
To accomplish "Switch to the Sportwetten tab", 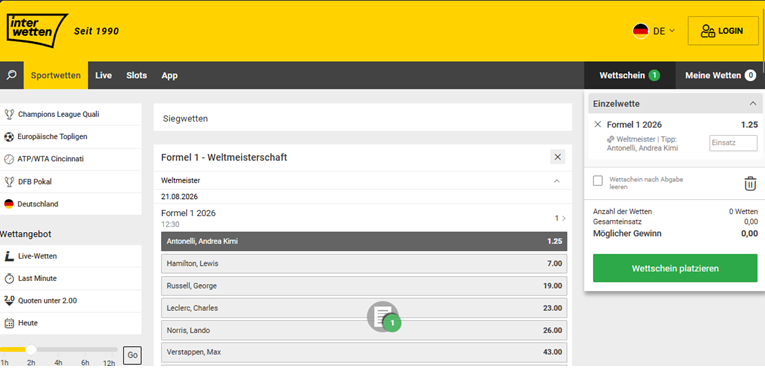I will [56, 75].
